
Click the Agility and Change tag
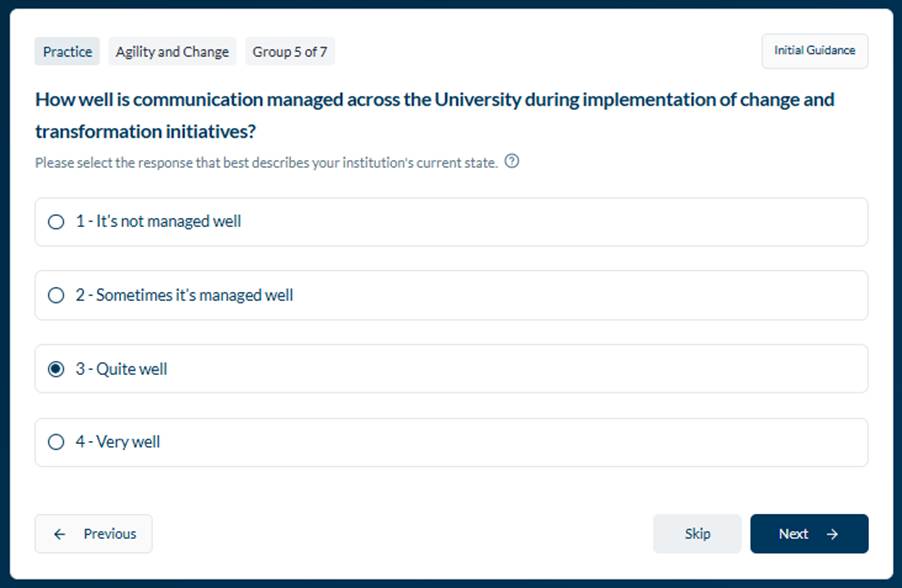pyautogui.click(x=172, y=52)
